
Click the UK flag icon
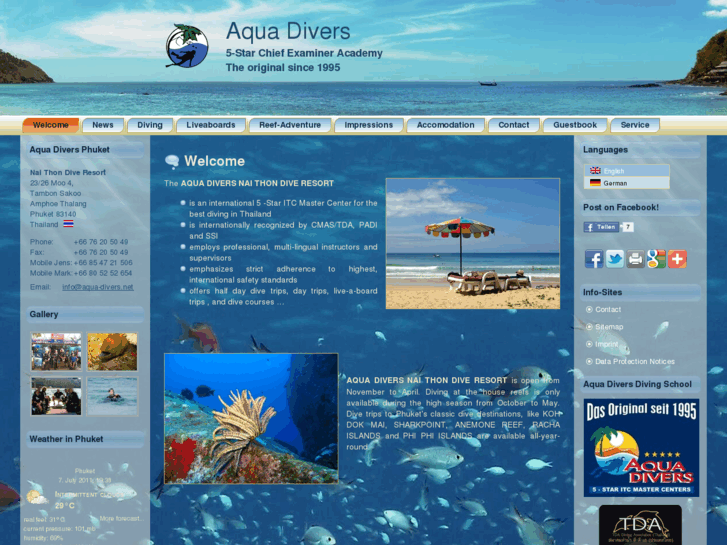(x=595, y=171)
